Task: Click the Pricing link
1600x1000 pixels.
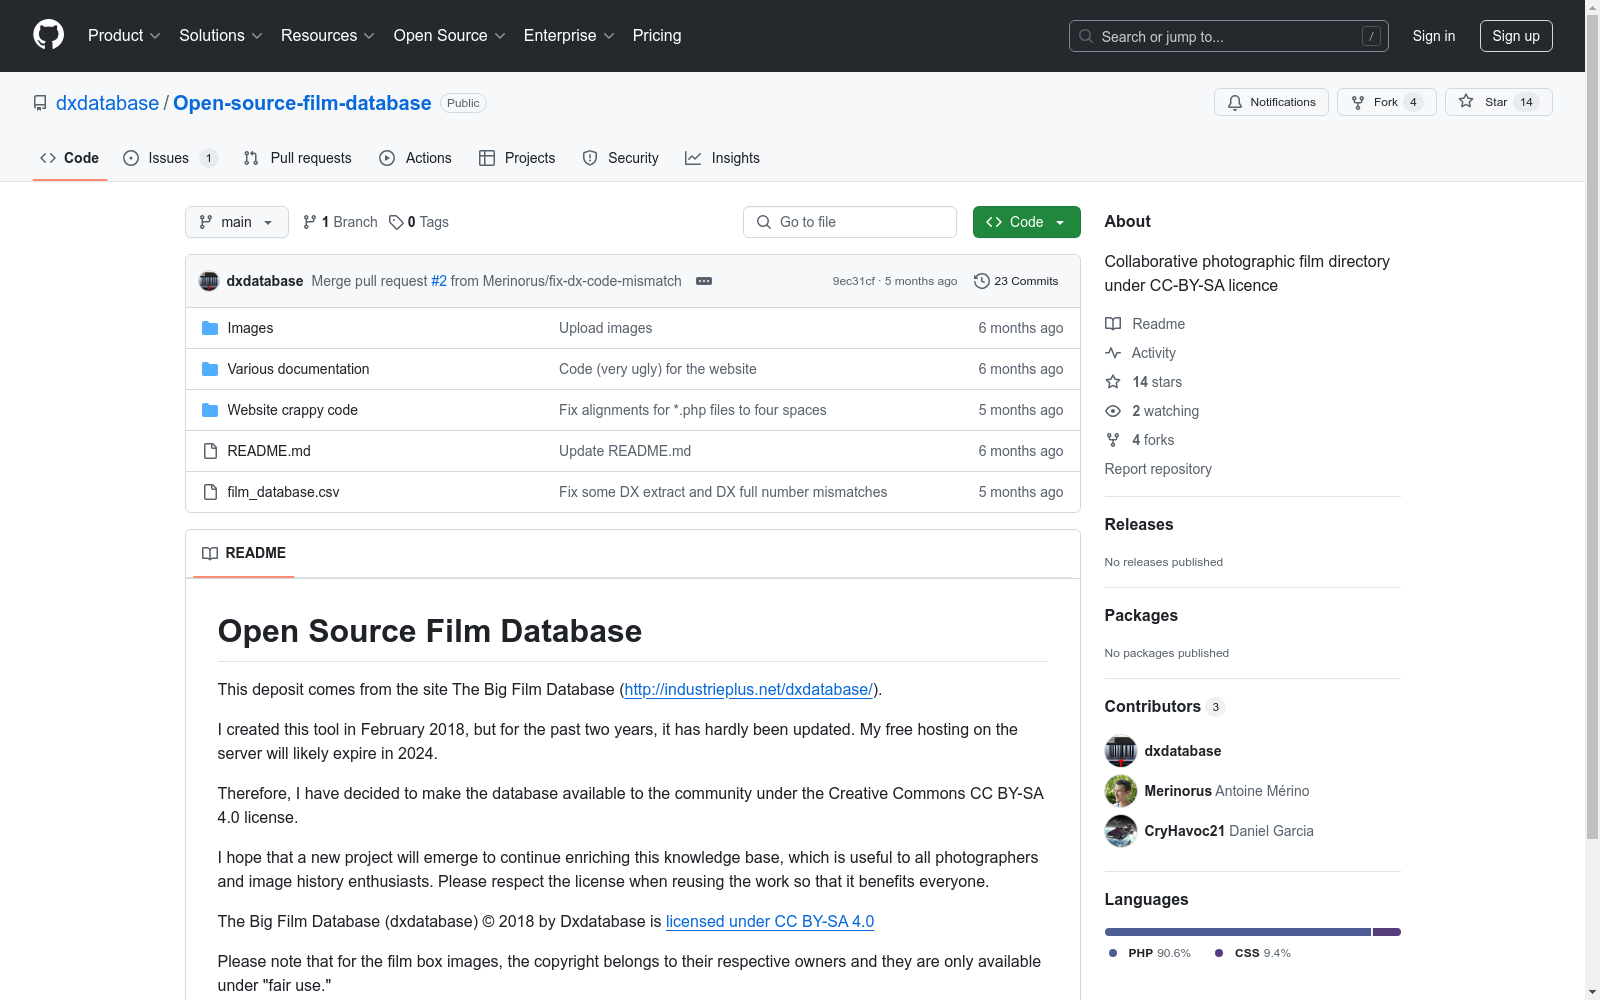Action: pos(657,35)
